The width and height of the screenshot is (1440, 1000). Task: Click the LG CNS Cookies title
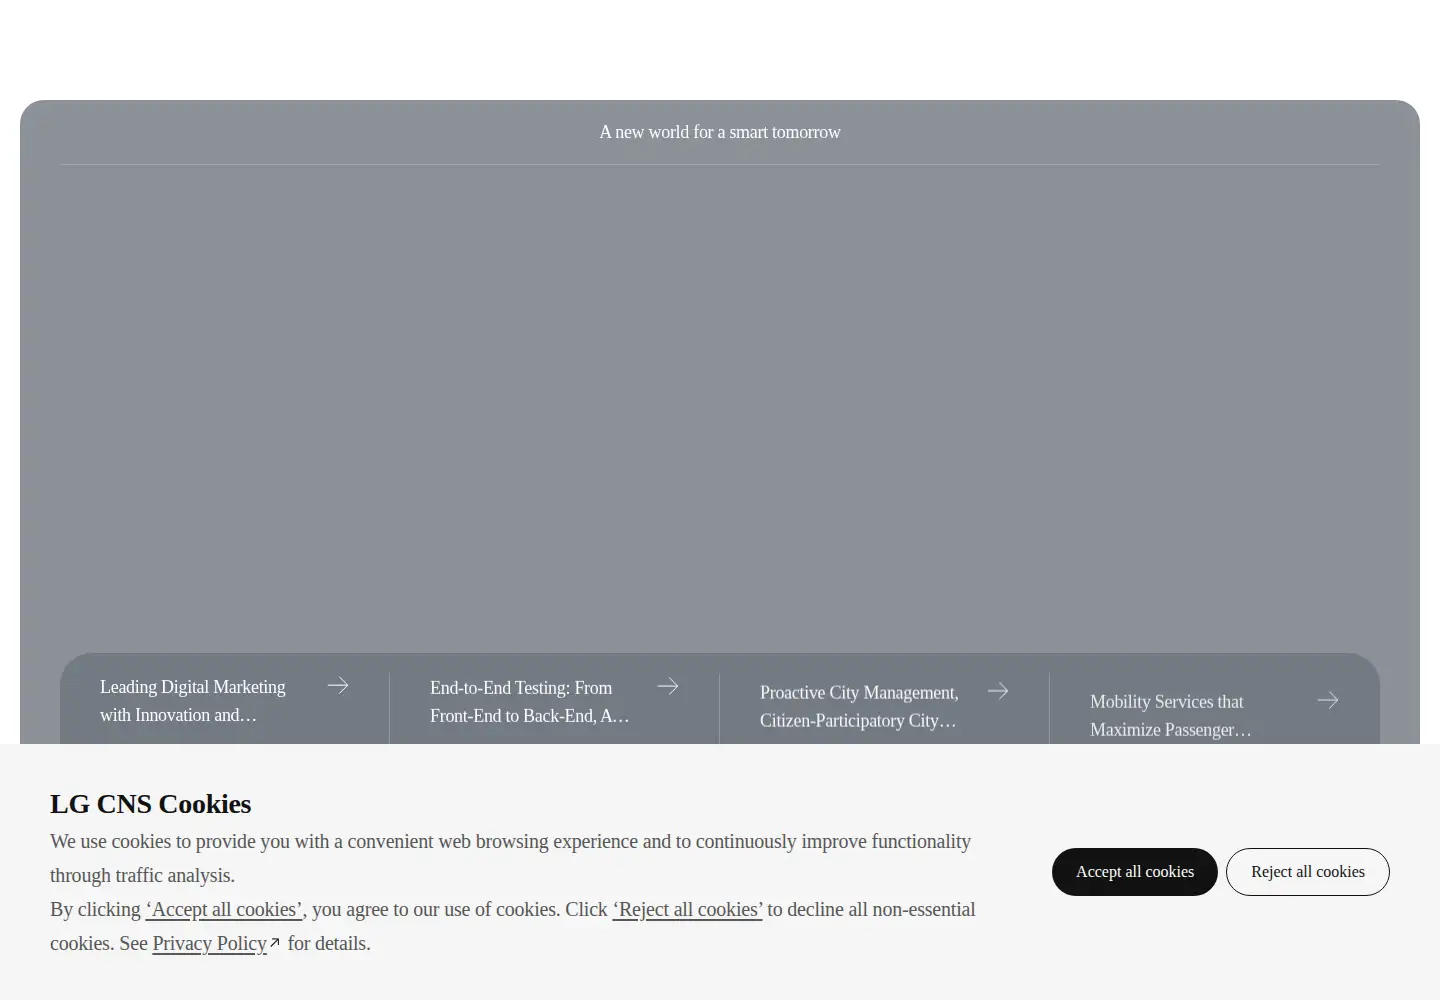coord(151,804)
